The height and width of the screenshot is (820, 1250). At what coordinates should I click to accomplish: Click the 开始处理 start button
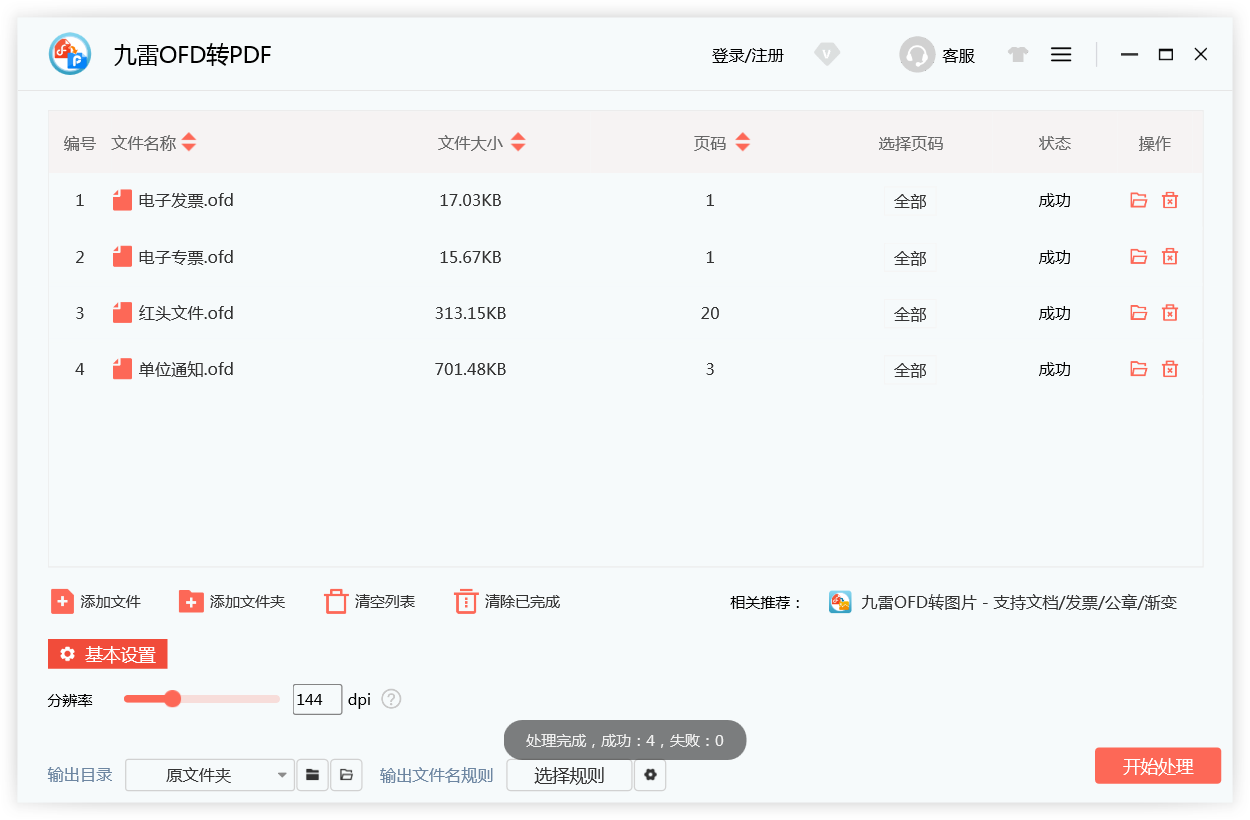pos(1158,766)
